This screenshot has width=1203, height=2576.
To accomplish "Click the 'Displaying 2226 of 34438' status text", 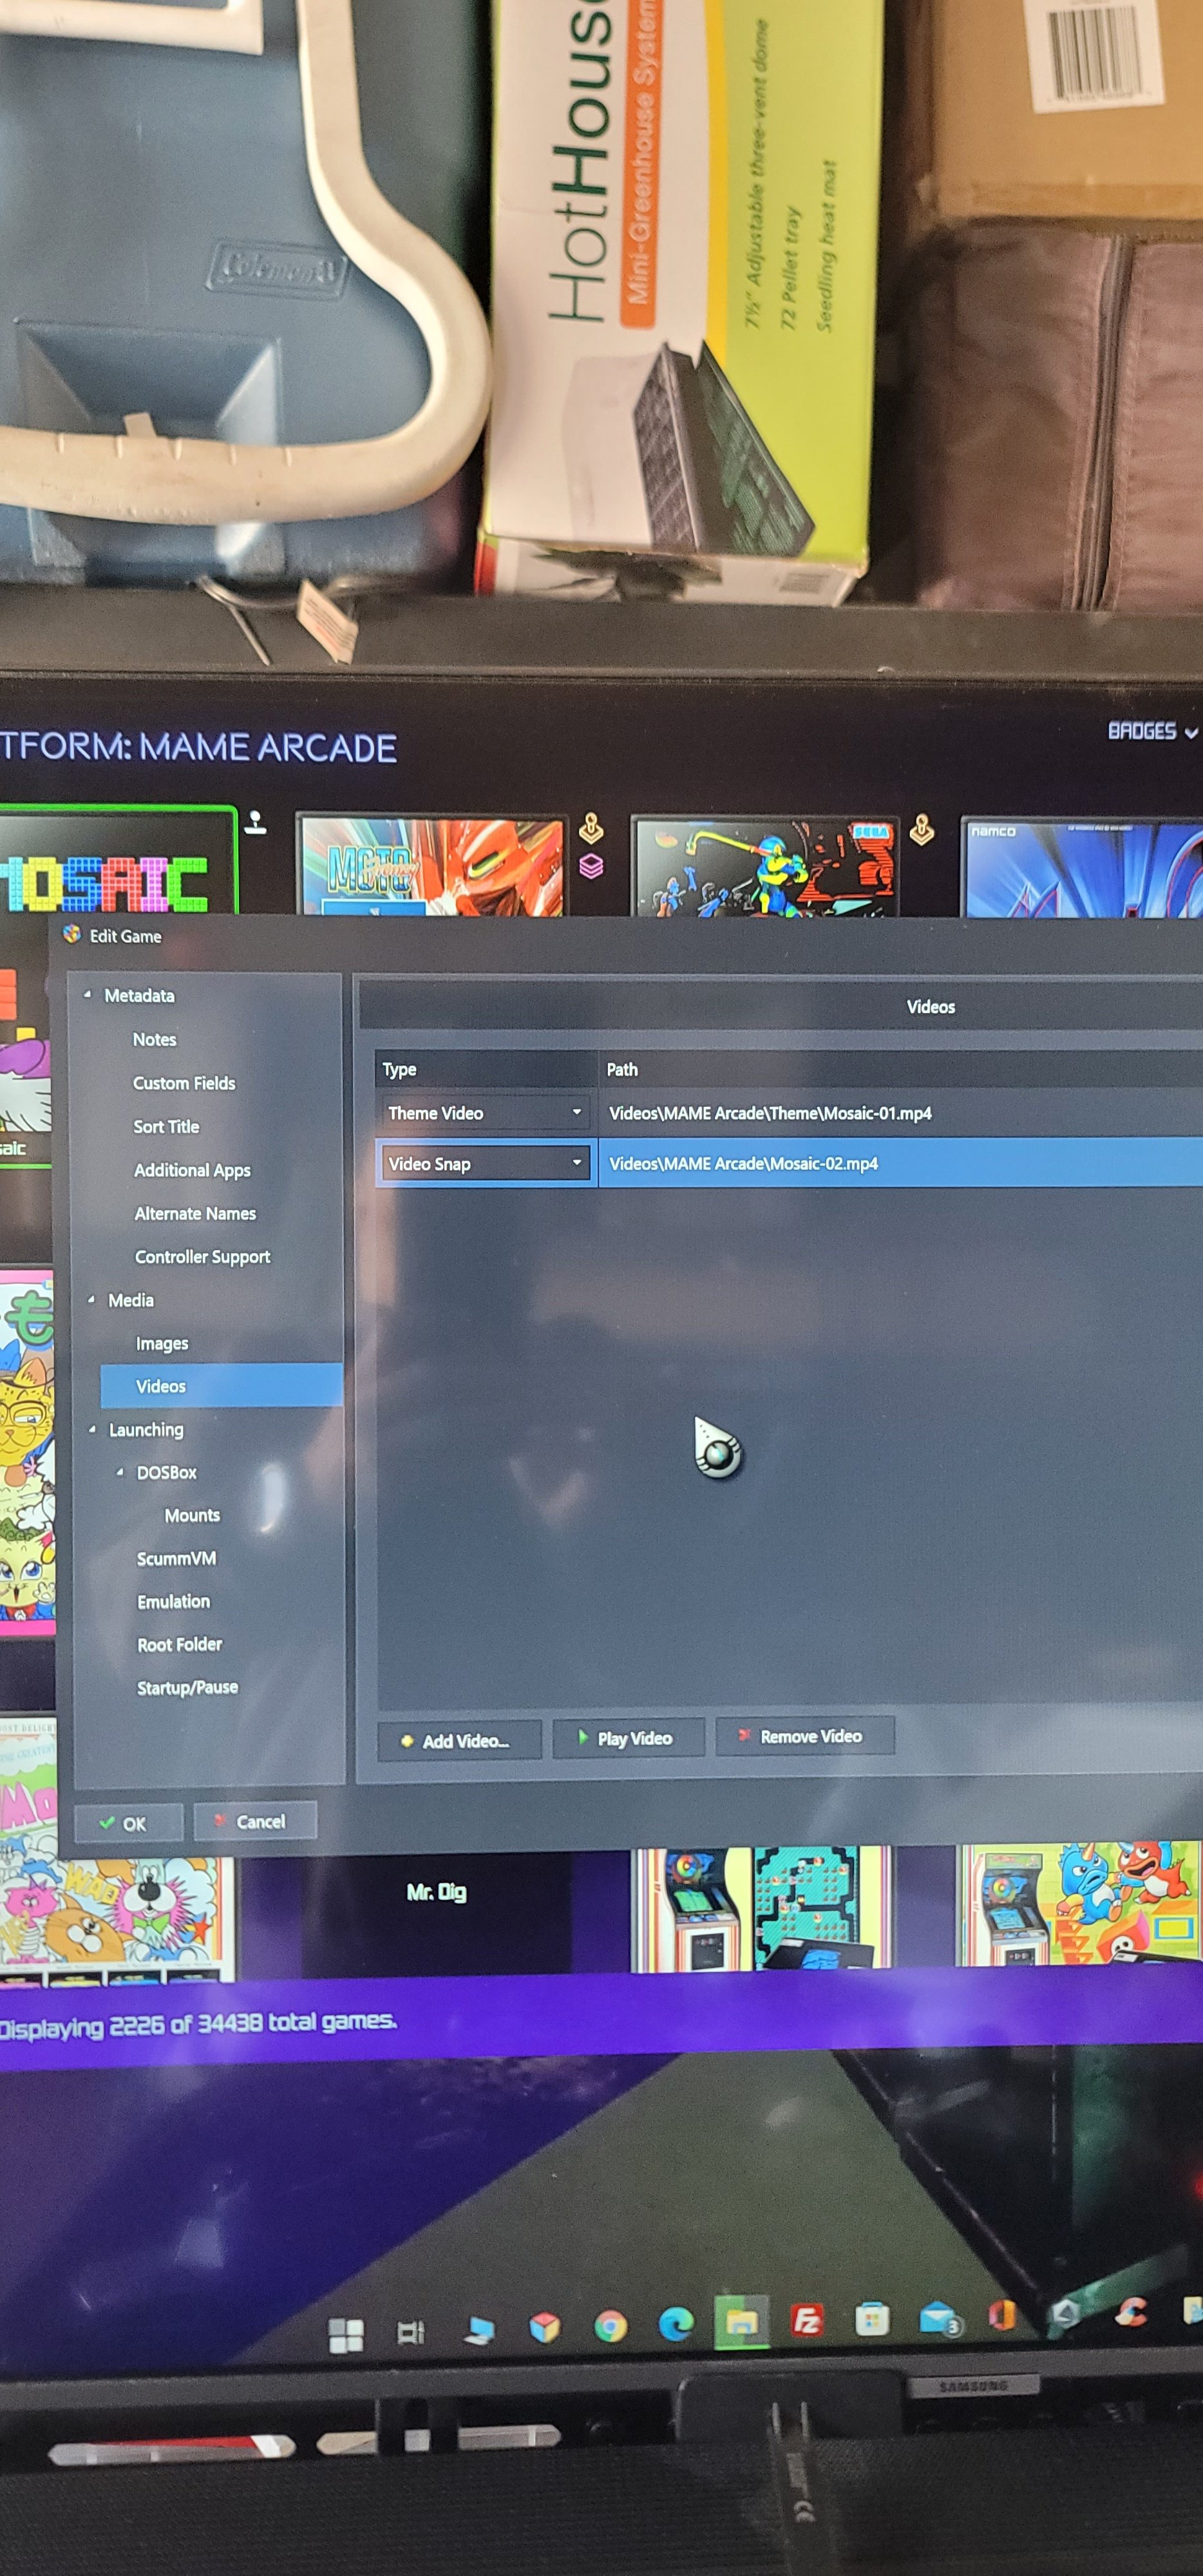I will coord(198,2025).
